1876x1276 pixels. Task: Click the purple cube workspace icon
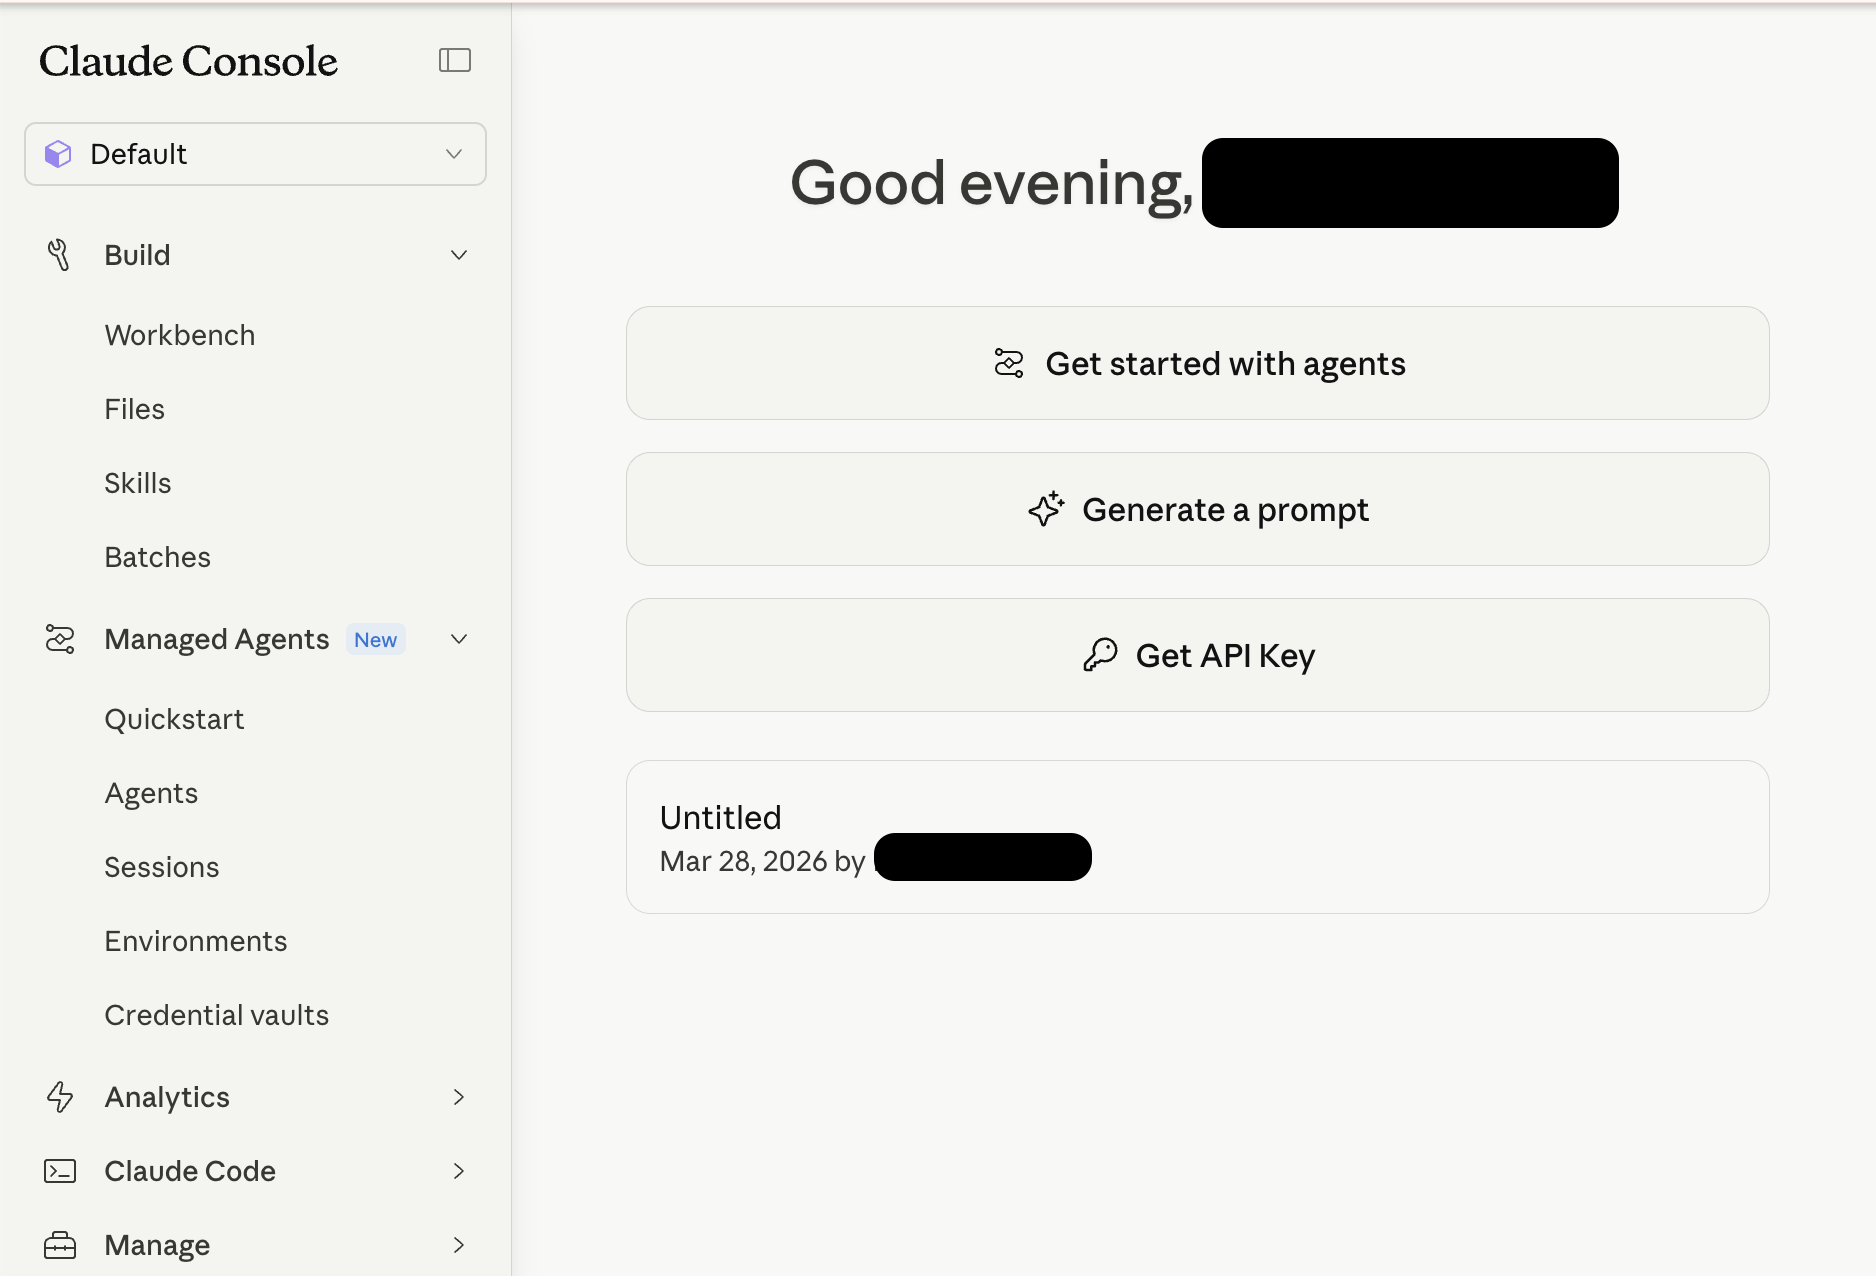tap(58, 154)
